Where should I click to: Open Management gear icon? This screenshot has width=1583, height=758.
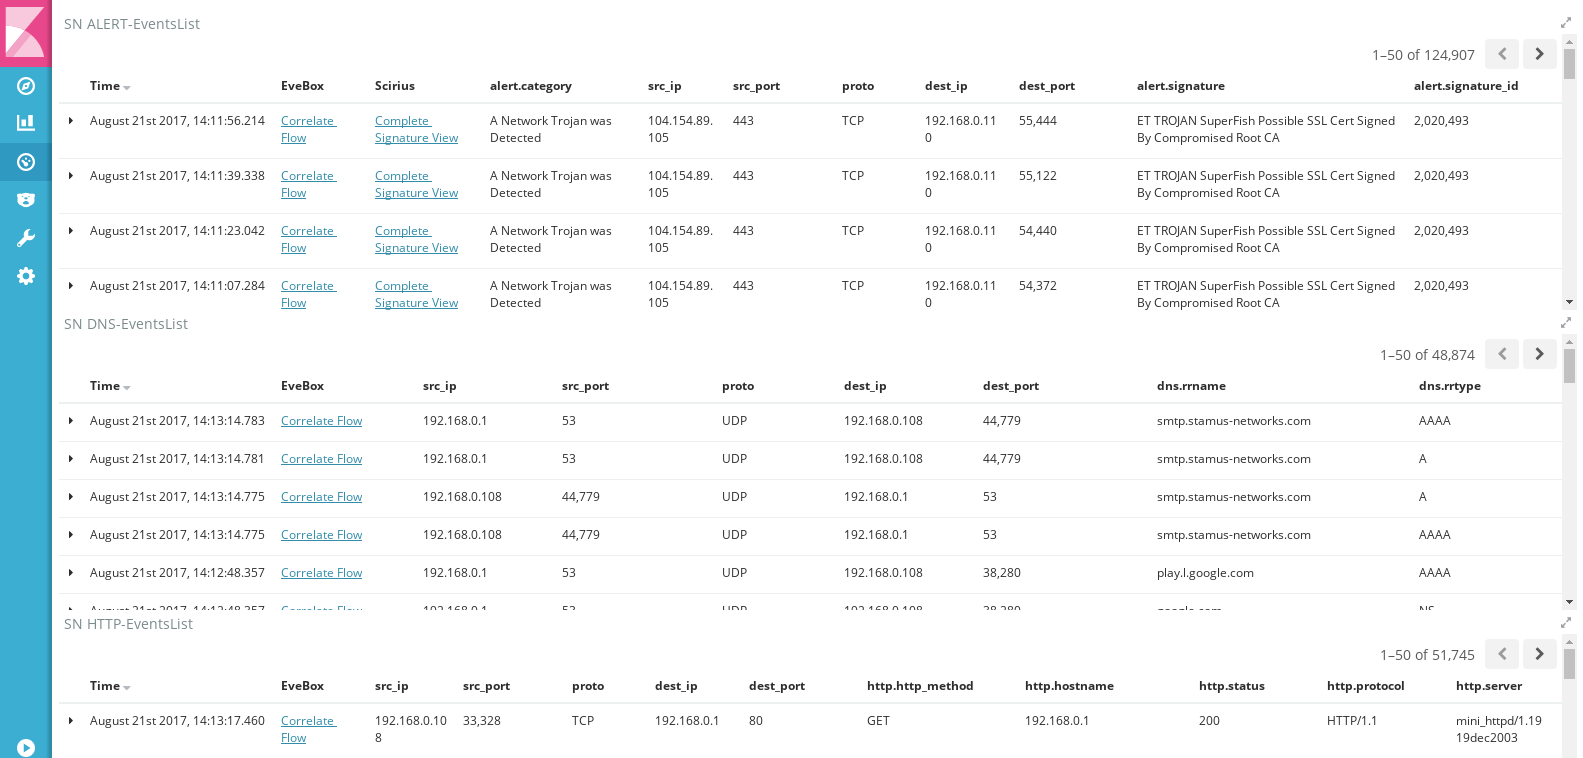26,276
